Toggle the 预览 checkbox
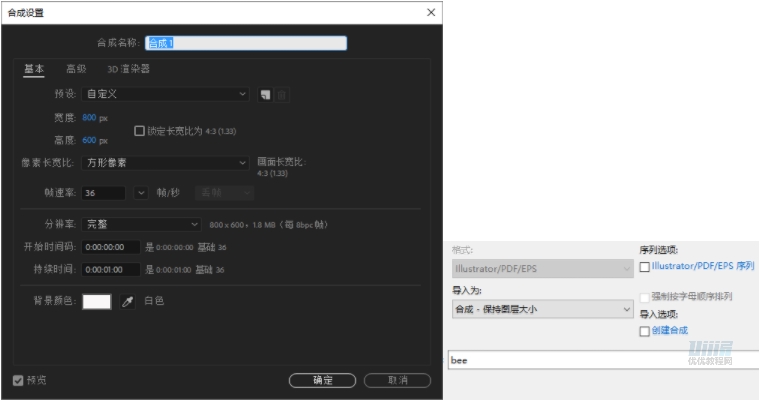The width and height of the screenshot is (760, 401). (x=18, y=381)
